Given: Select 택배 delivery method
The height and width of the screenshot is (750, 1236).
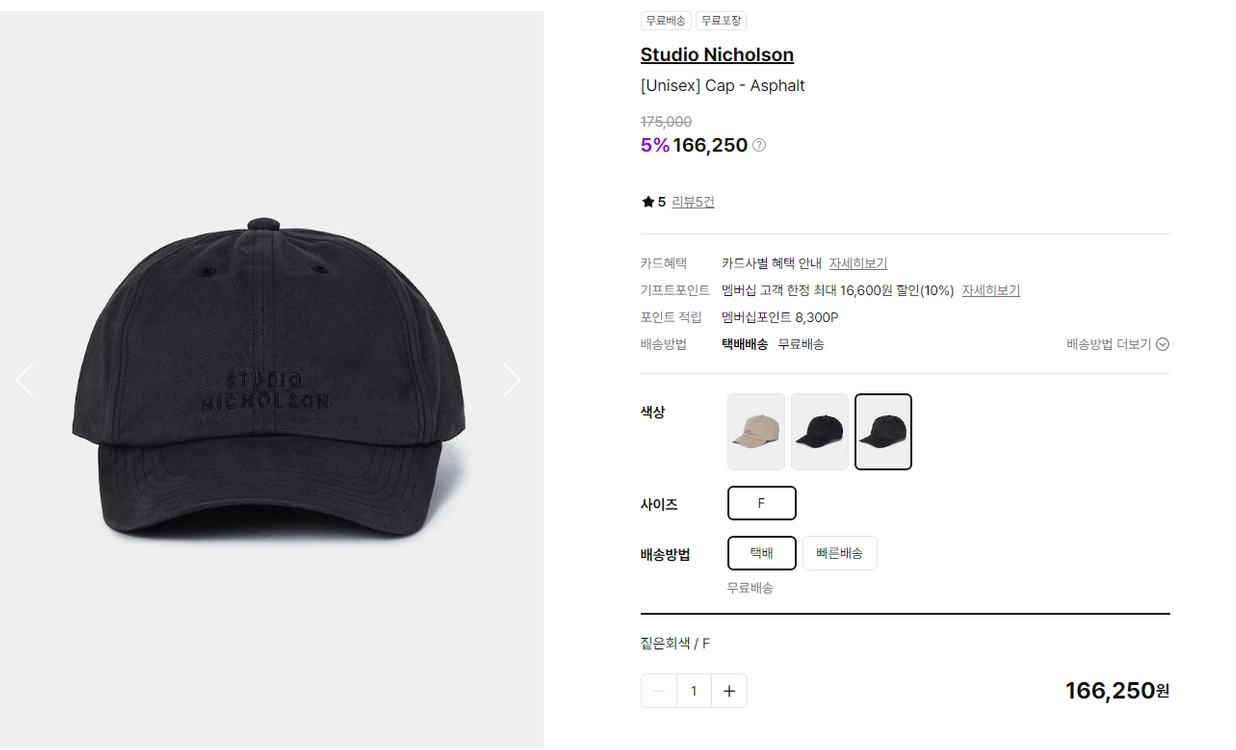Looking at the screenshot, I should (762, 553).
